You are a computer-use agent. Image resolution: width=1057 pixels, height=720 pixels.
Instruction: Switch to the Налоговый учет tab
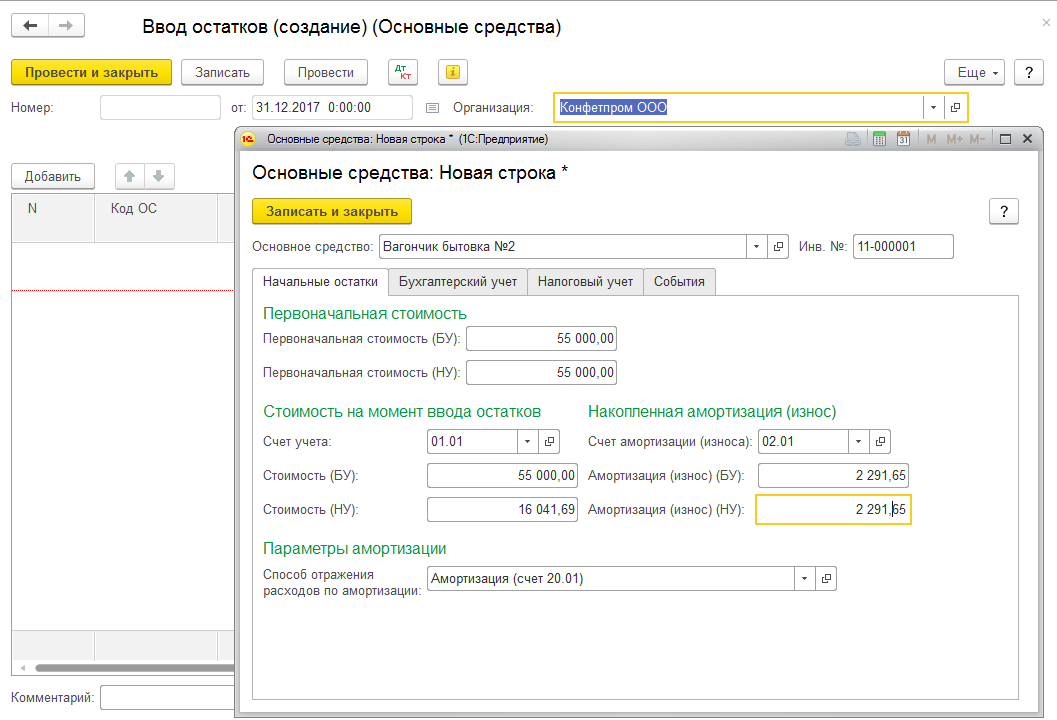pyautogui.click(x=585, y=281)
